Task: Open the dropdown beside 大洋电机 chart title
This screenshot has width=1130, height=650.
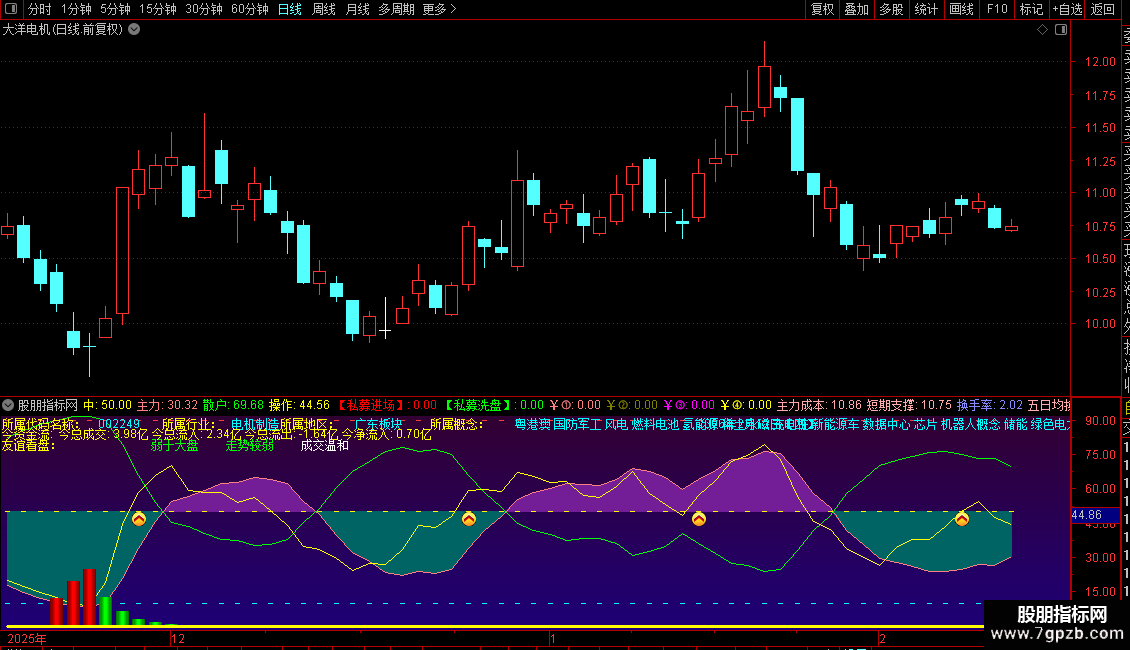Action: (134, 30)
